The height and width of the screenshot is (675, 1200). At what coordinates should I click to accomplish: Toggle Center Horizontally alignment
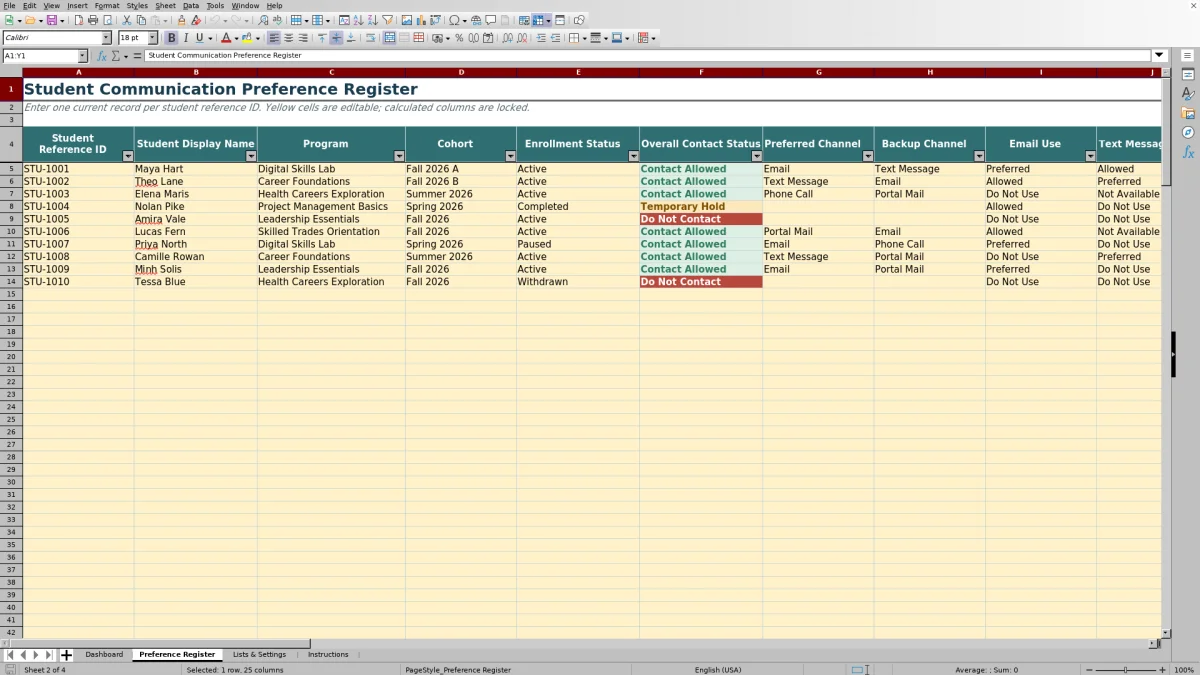(x=289, y=38)
